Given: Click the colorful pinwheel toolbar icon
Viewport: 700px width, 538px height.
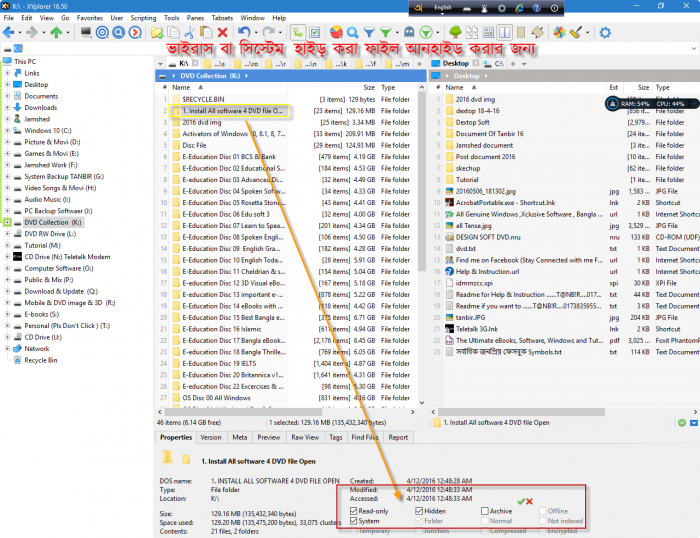Looking at the screenshot, I should [559, 32].
